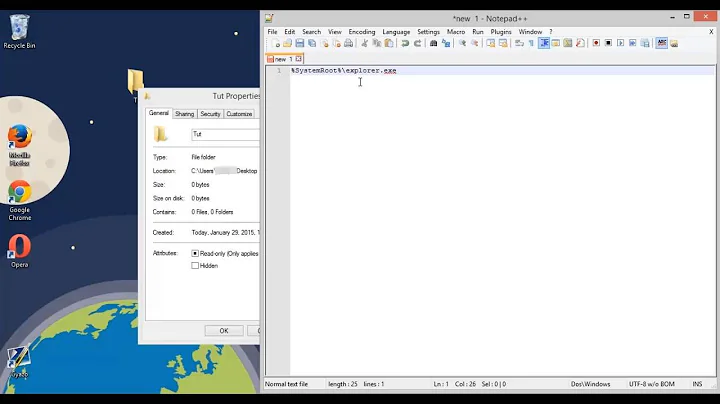
Task: Click OK in Tut Properties dialog
Action: coord(224,330)
